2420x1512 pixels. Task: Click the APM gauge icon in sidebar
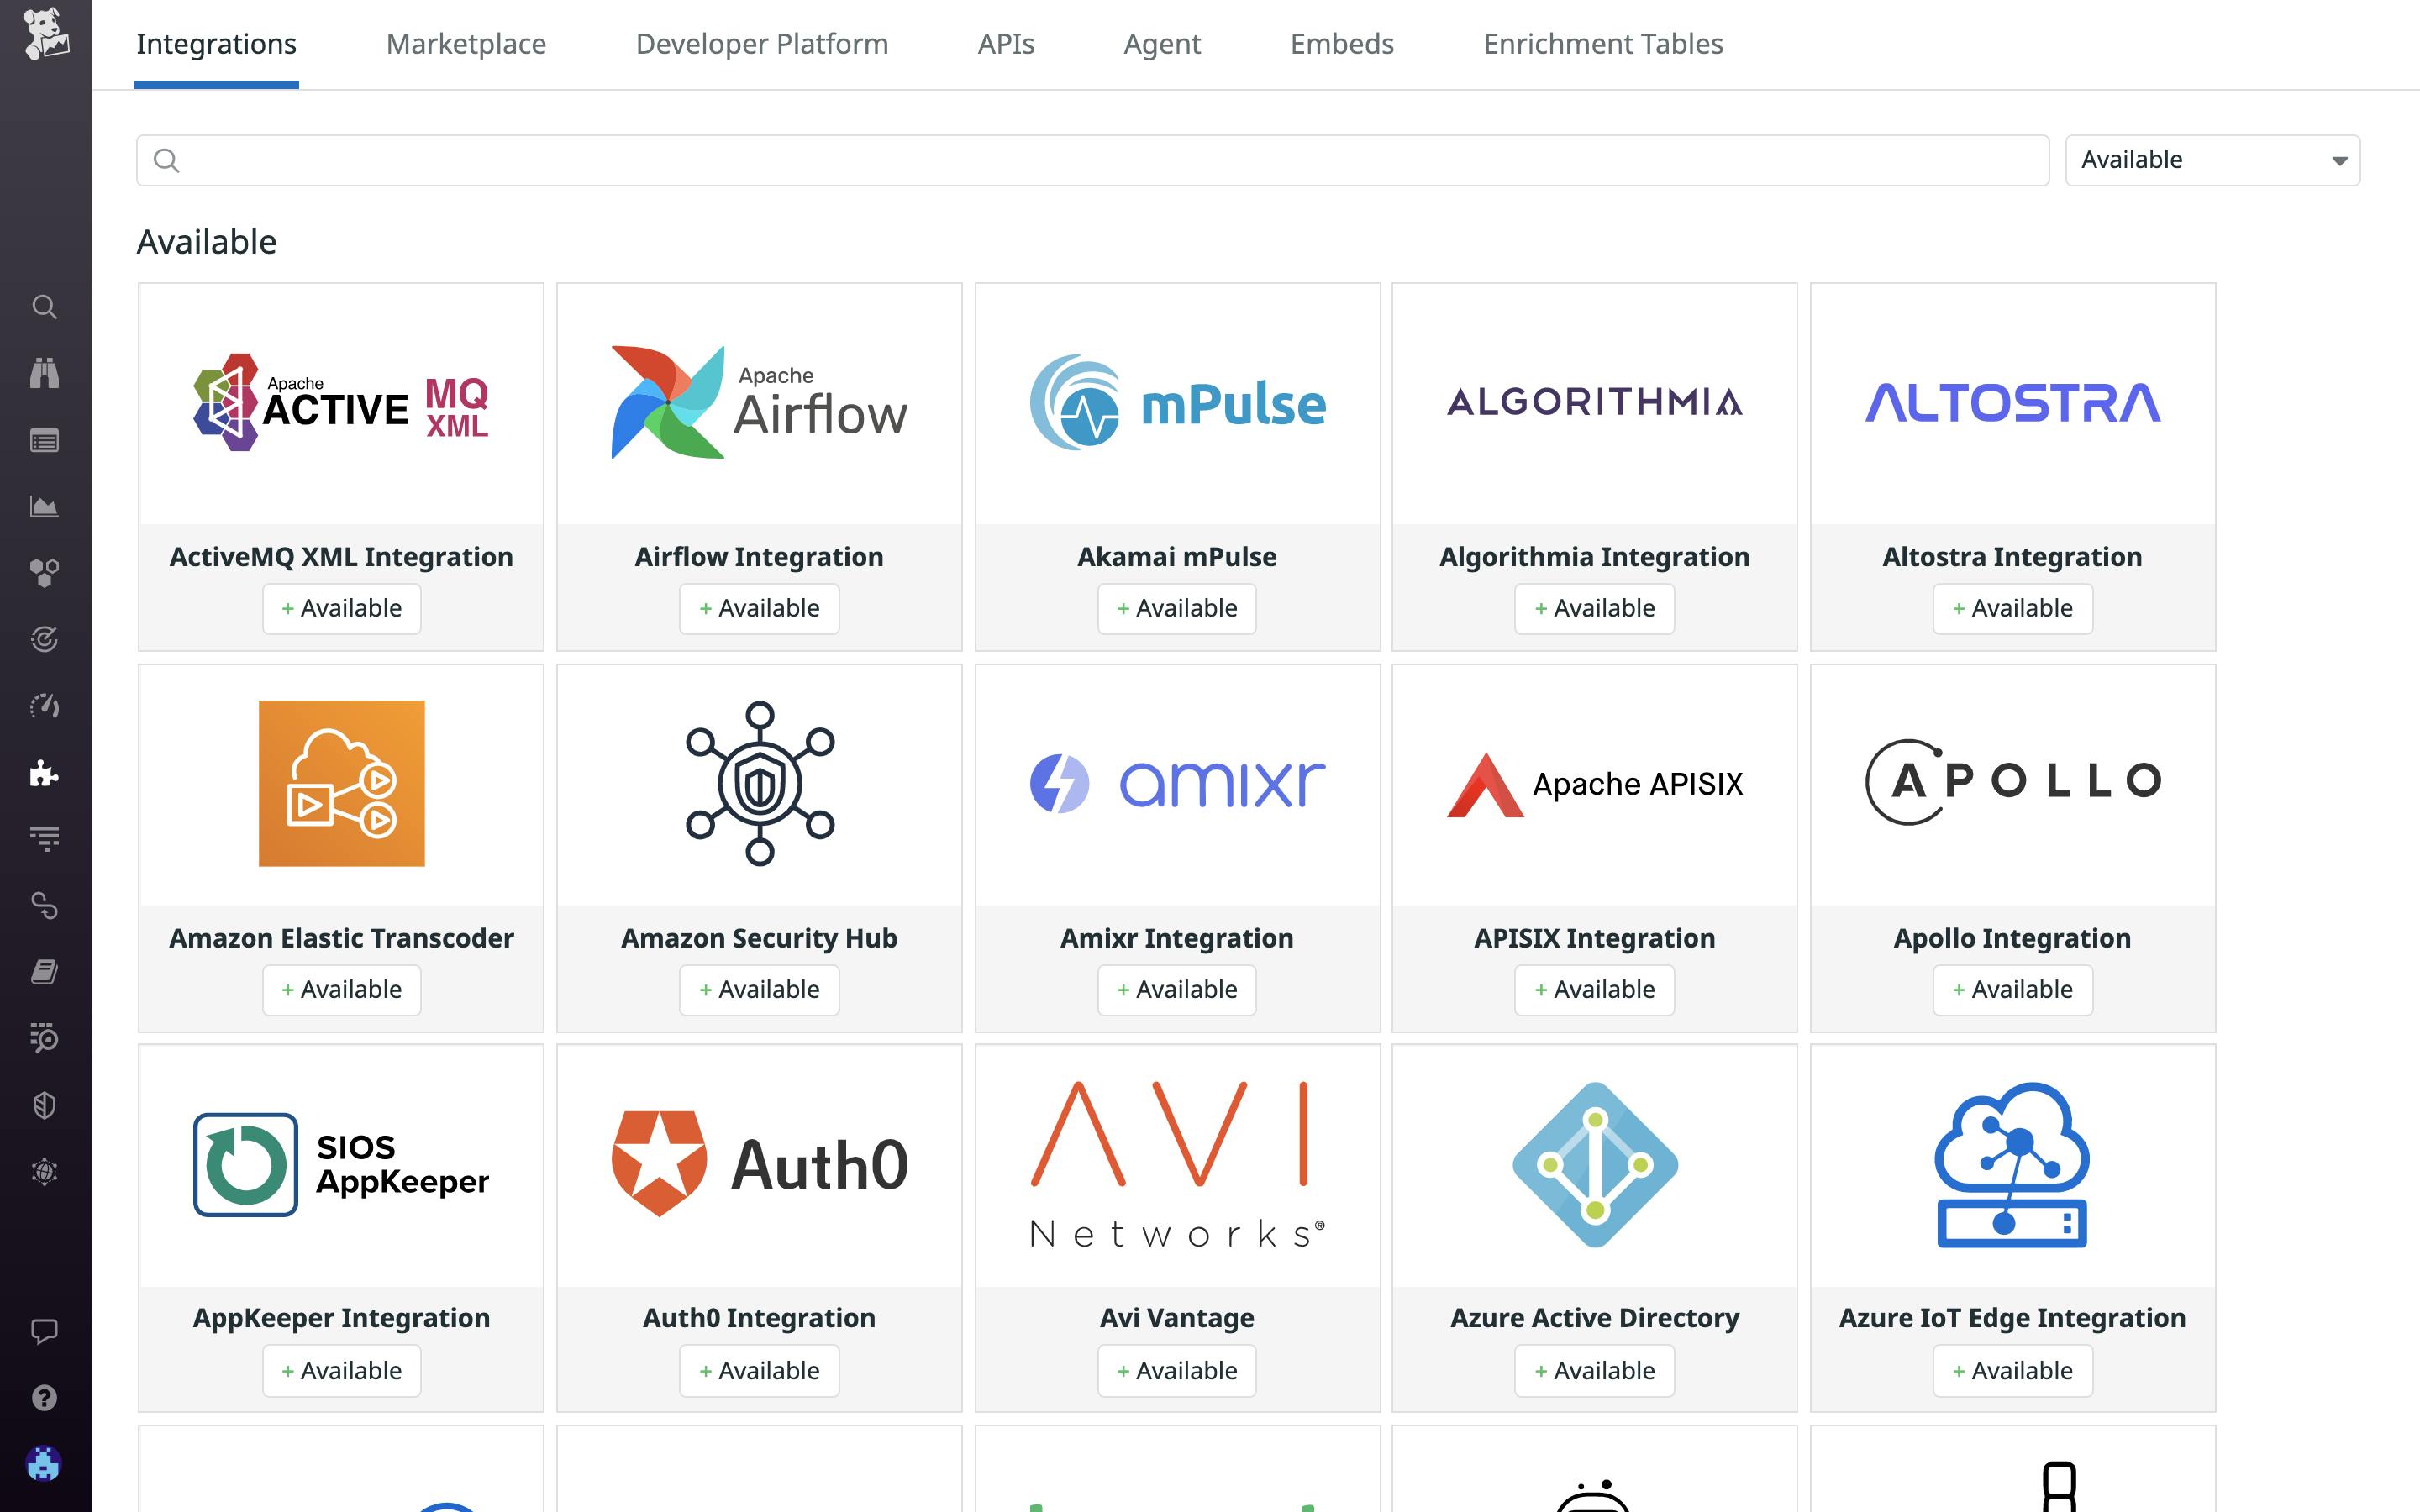pos(44,705)
